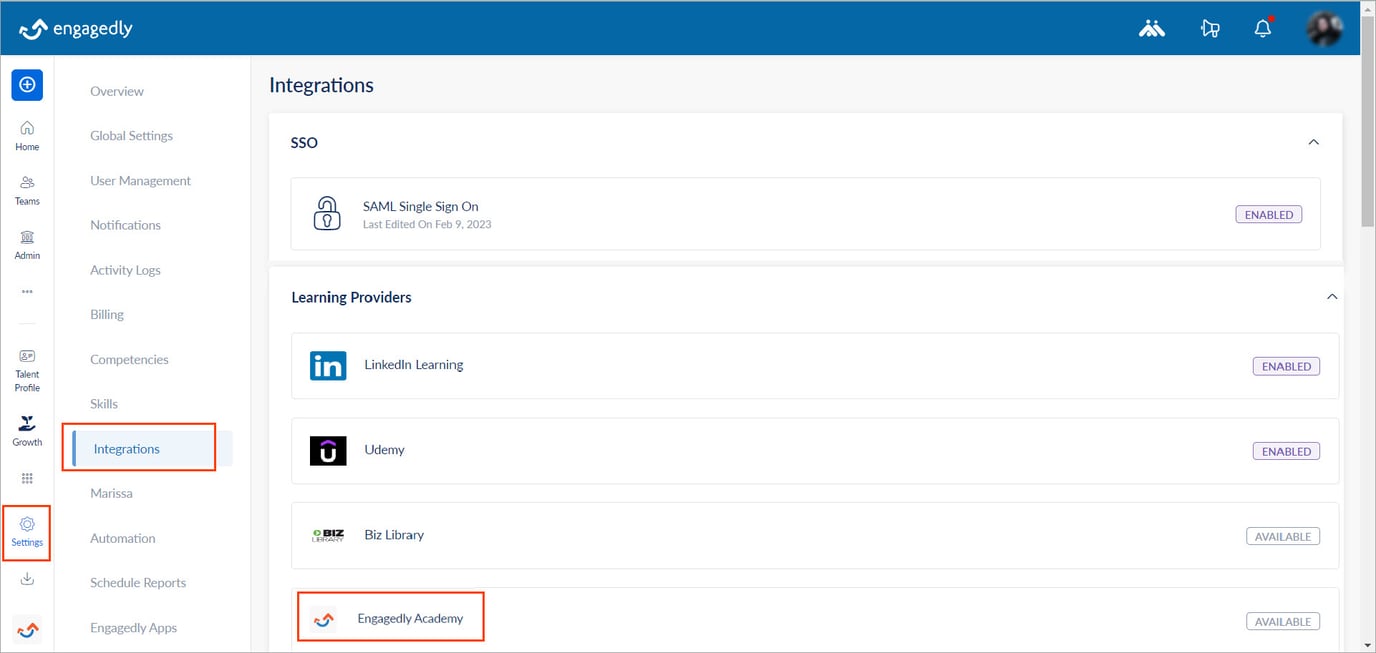Open Engagedly Academy integration
Viewport: 1376px width, 653px height.
(815, 620)
